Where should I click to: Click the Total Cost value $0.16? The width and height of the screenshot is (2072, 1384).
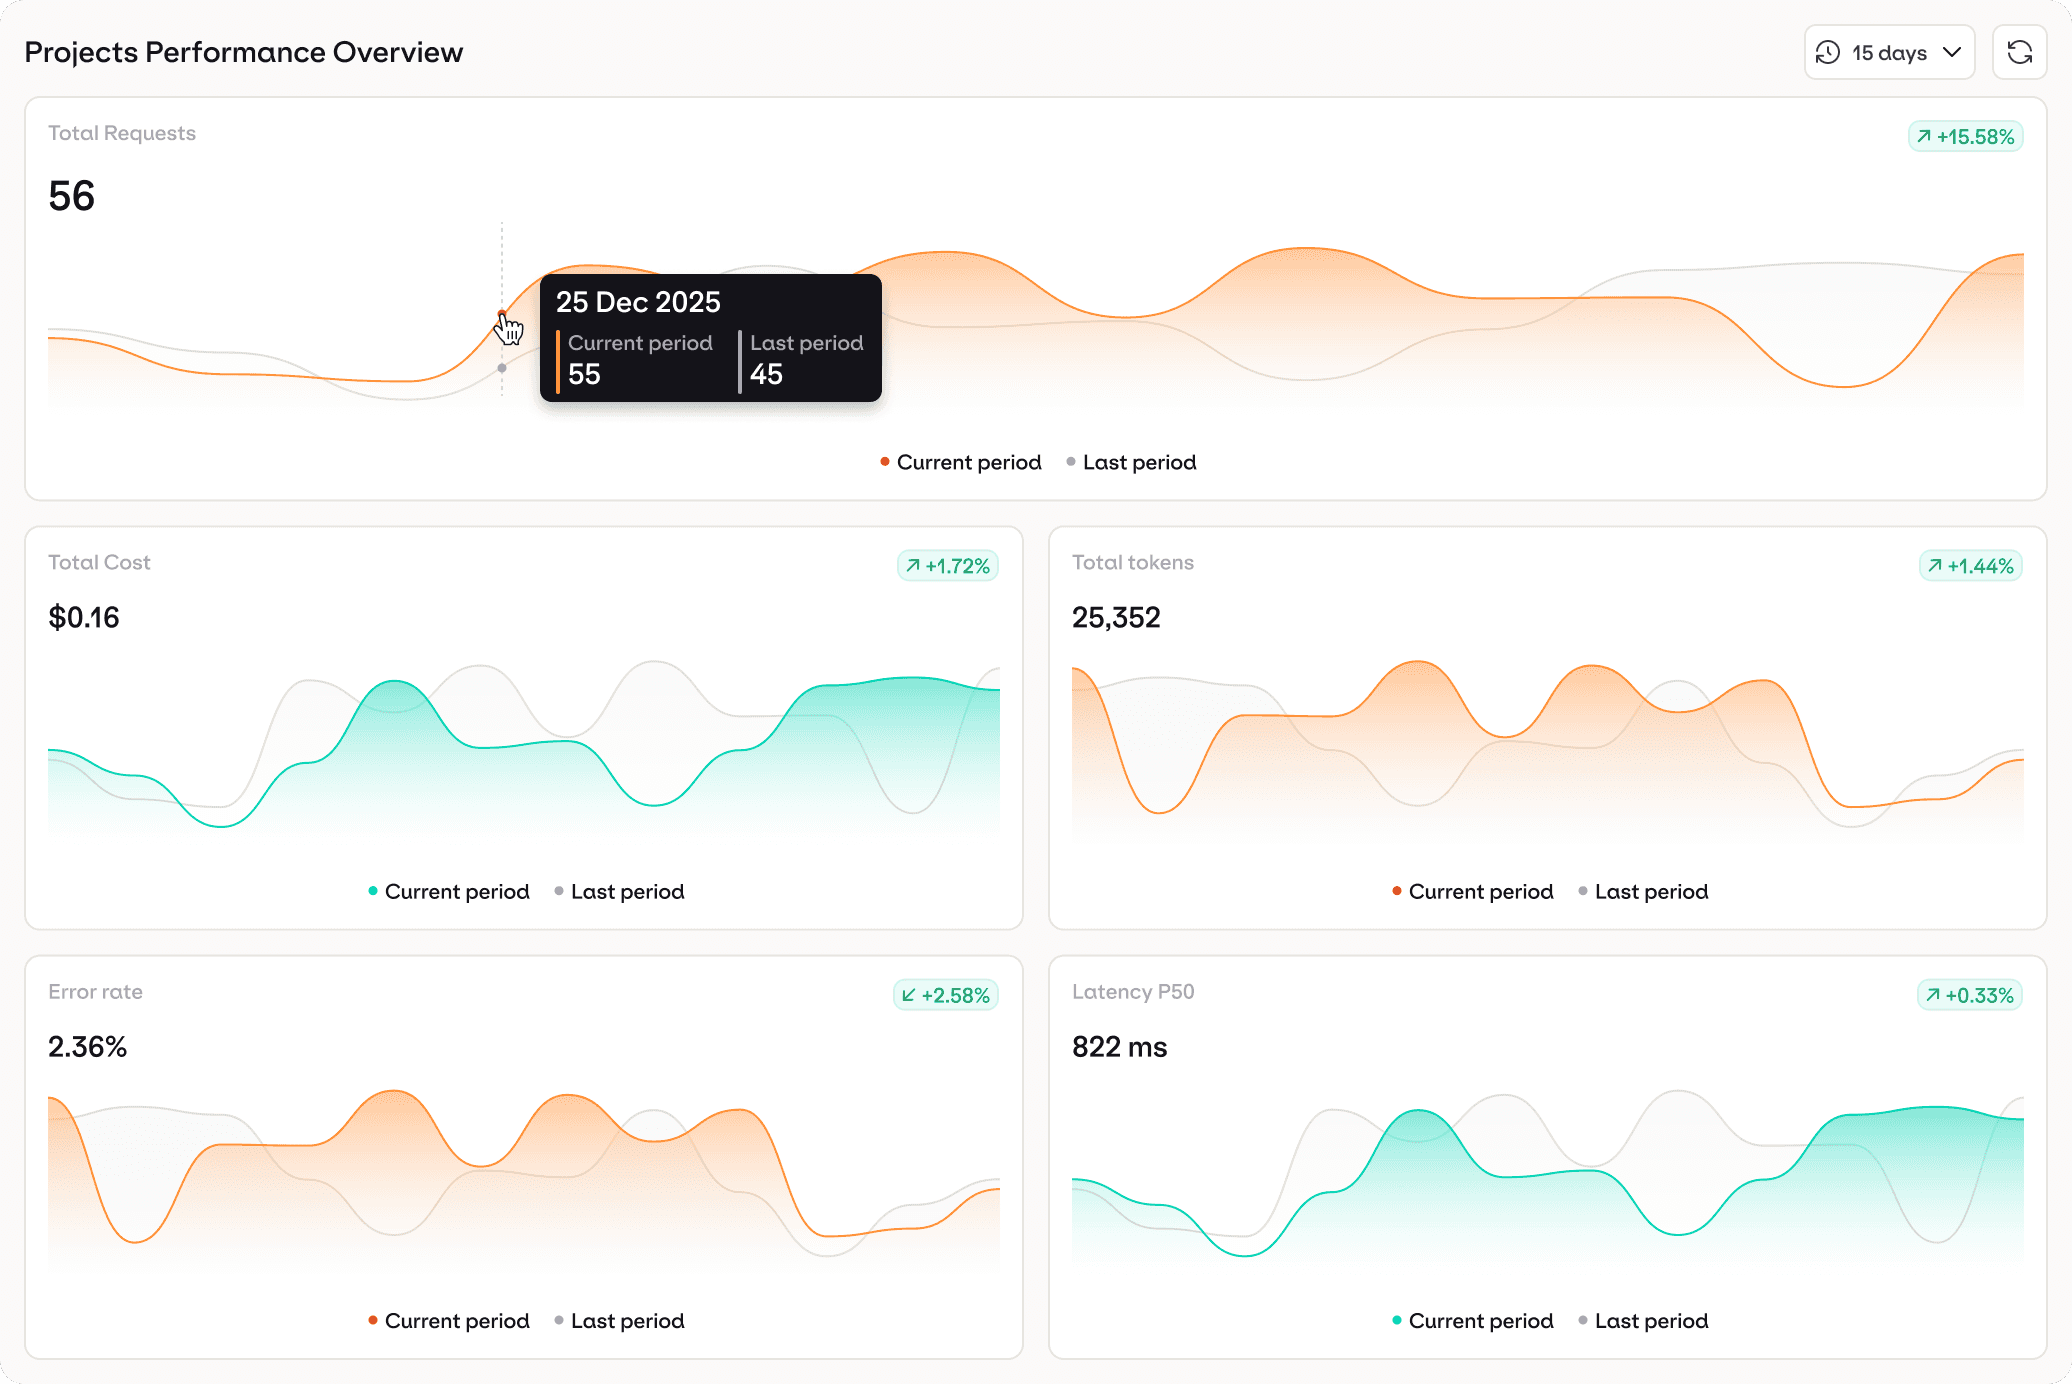(x=84, y=617)
